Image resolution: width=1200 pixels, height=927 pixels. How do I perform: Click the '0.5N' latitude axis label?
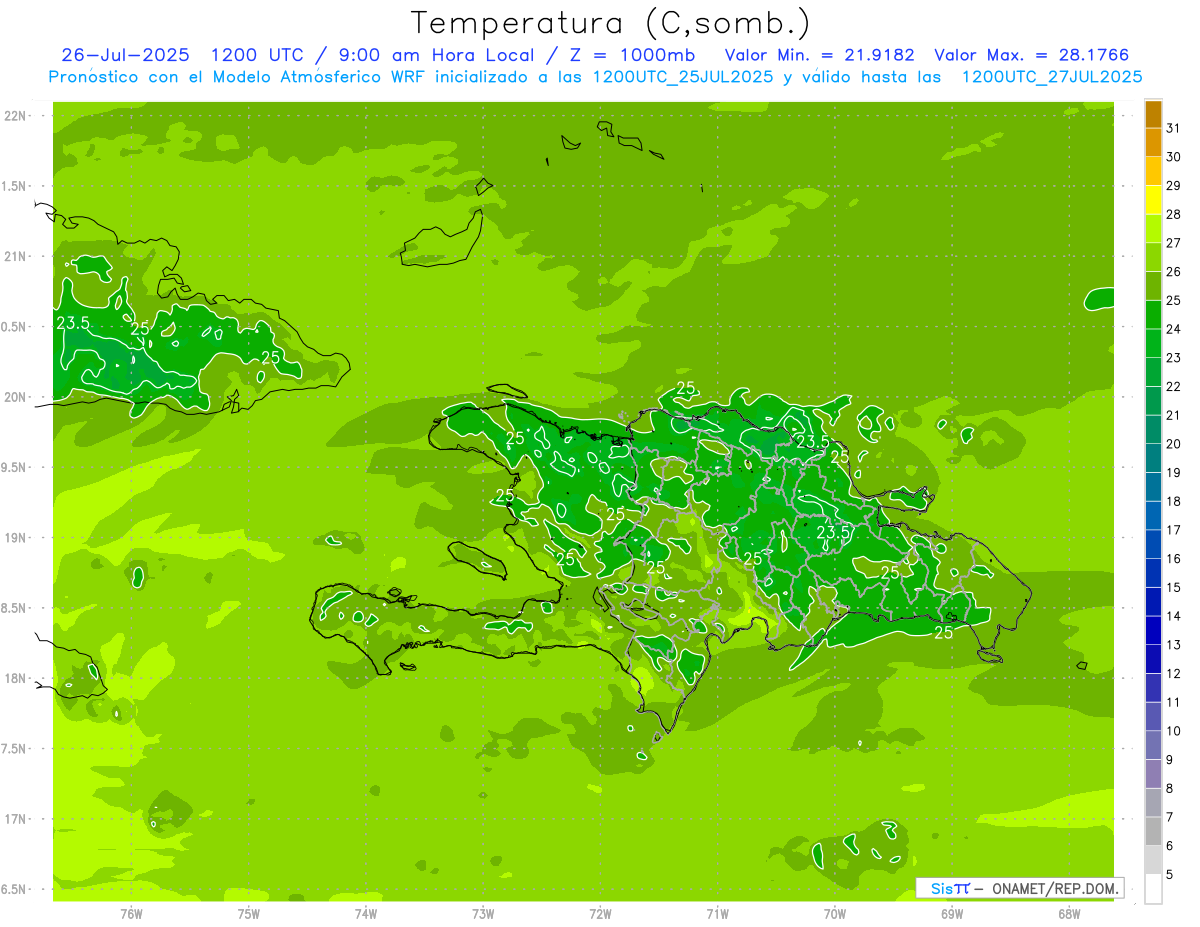14,327
